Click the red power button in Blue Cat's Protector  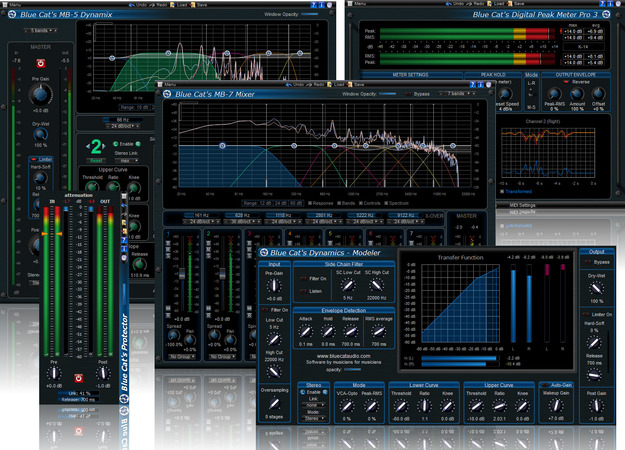pyautogui.click(x=79, y=377)
